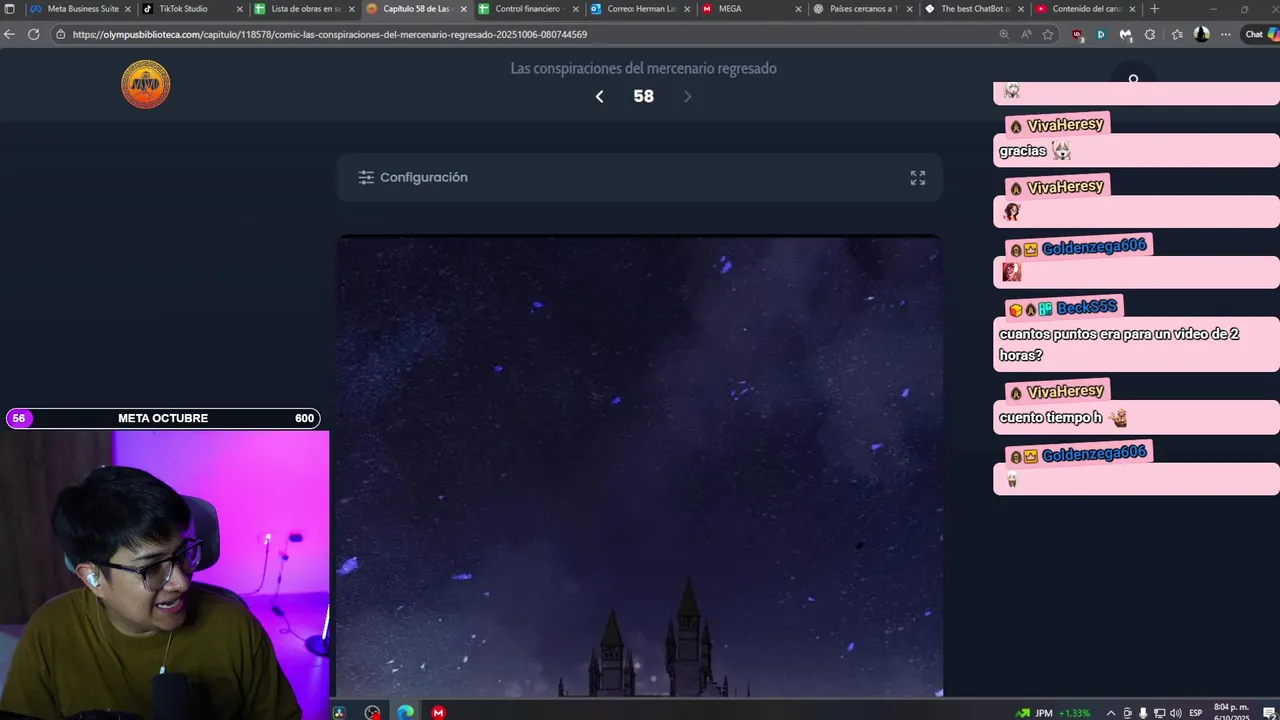Open the Configuración settings panel

pyautogui.click(x=413, y=177)
